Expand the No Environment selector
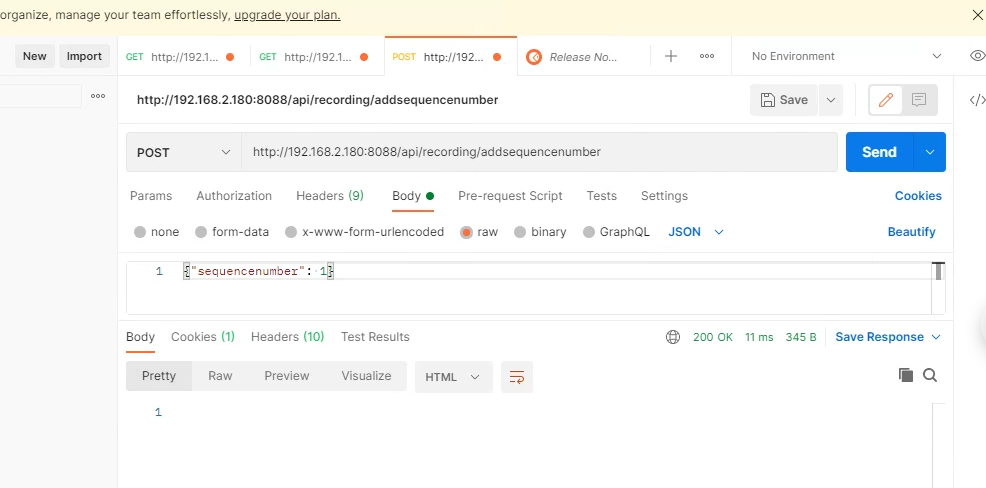The height and width of the screenshot is (488, 986). point(846,56)
